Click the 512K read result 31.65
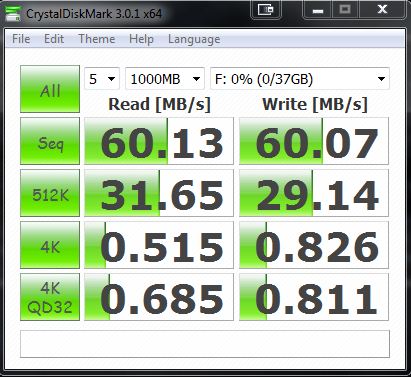The image size is (411, 377). click(x=159, y=193)
